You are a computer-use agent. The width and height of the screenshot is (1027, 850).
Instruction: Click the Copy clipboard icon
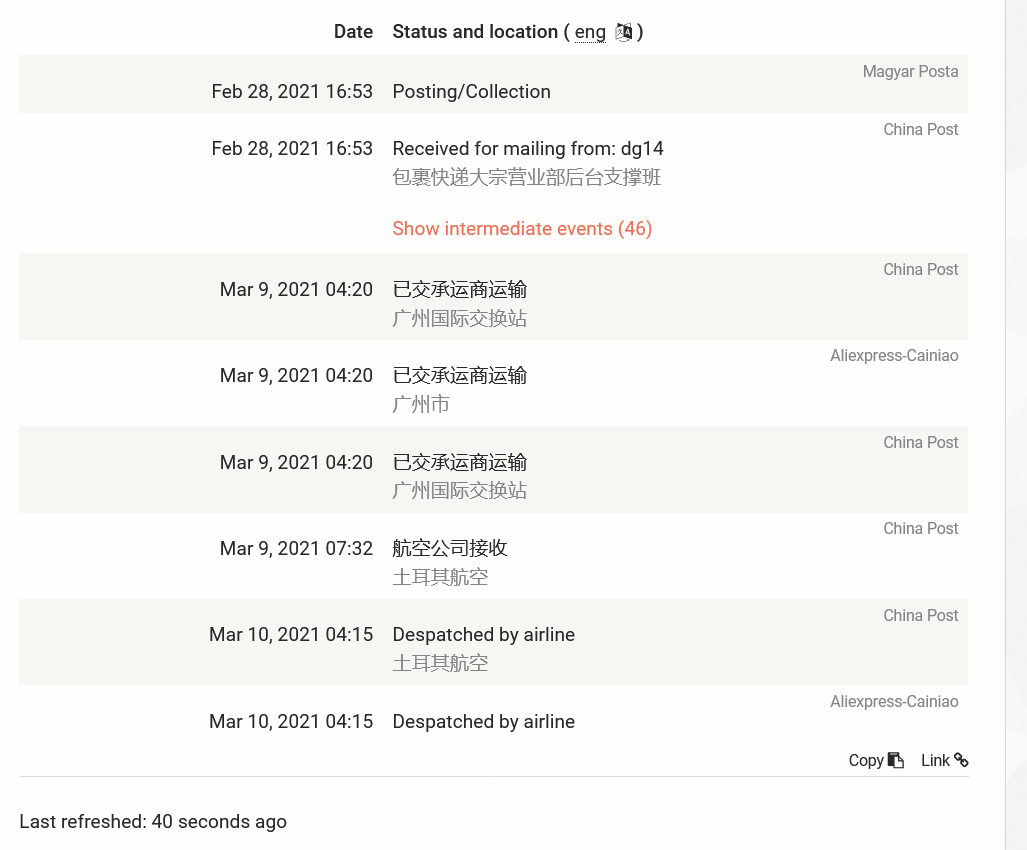895,760
